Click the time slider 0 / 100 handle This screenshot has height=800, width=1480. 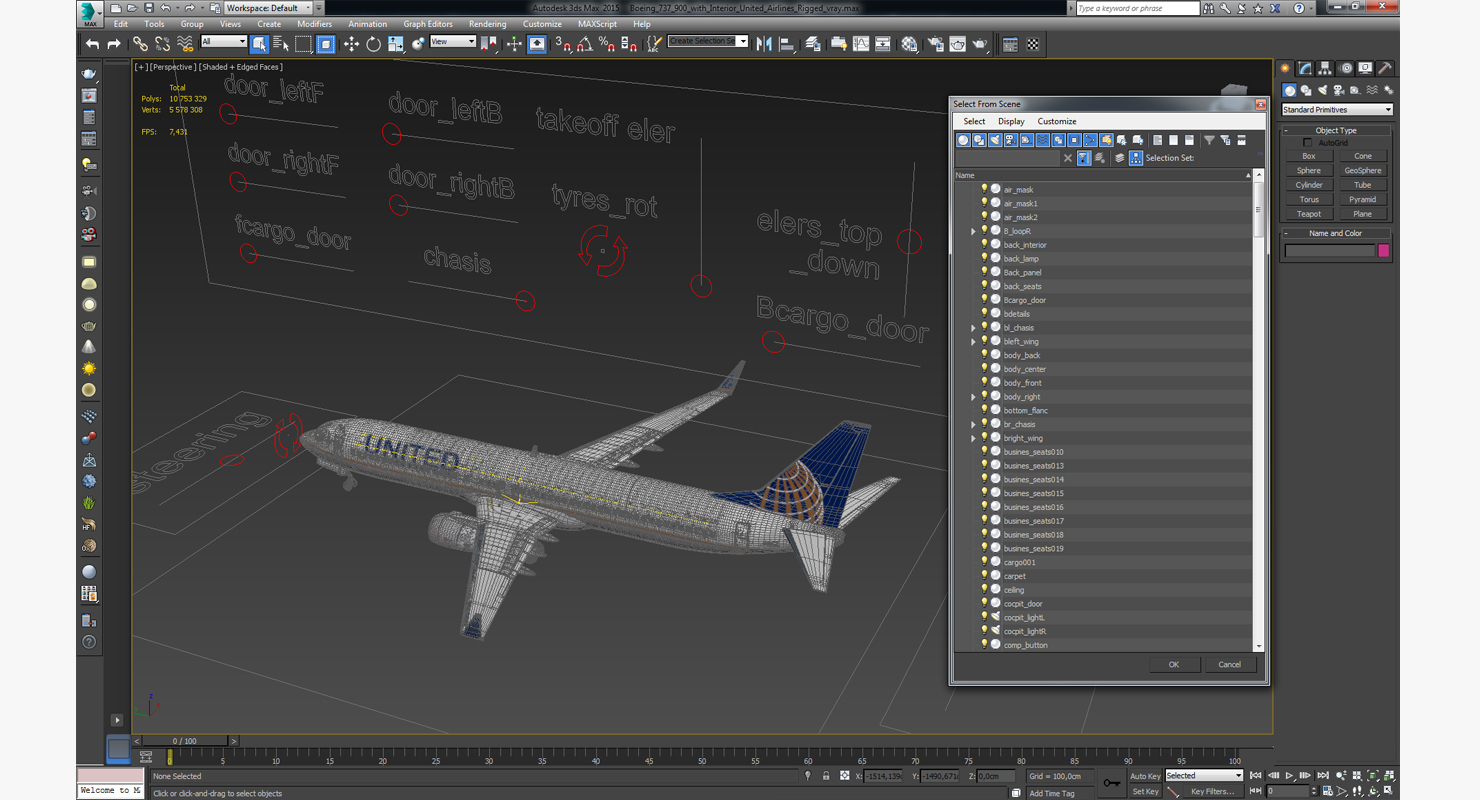click(x=184, y=741)
